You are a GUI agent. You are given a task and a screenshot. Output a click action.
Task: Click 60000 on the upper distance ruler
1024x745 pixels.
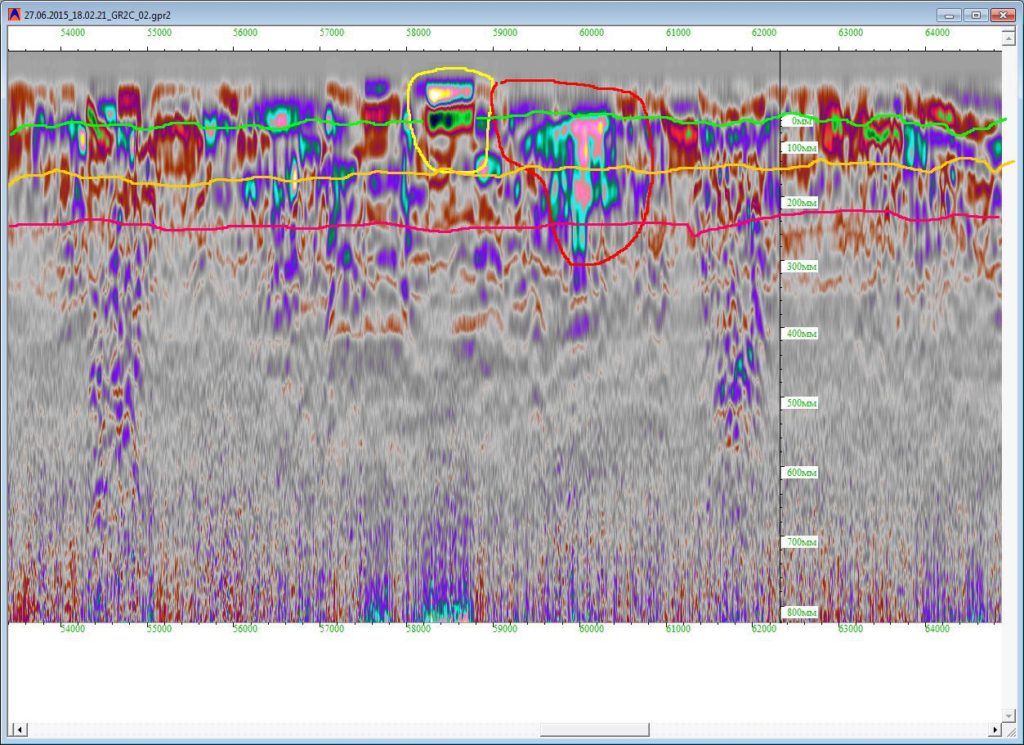tap(592, 33)
